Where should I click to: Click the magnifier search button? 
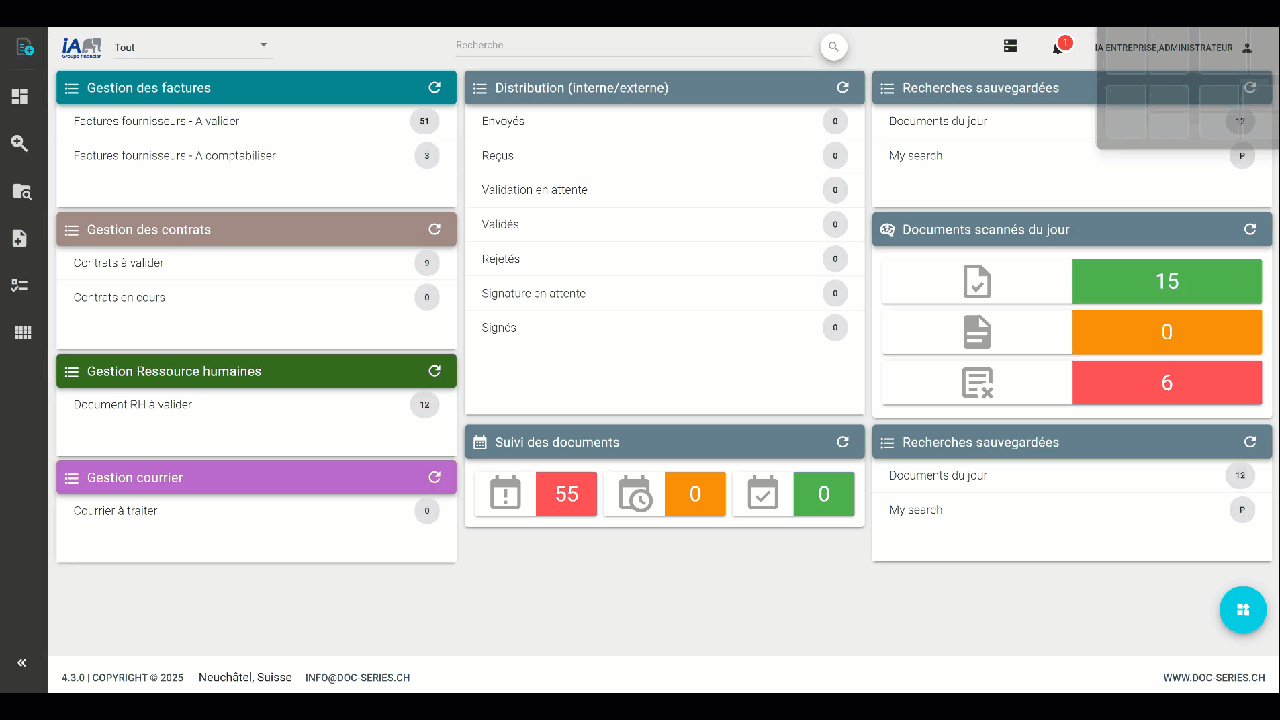(x=833, y=47)
